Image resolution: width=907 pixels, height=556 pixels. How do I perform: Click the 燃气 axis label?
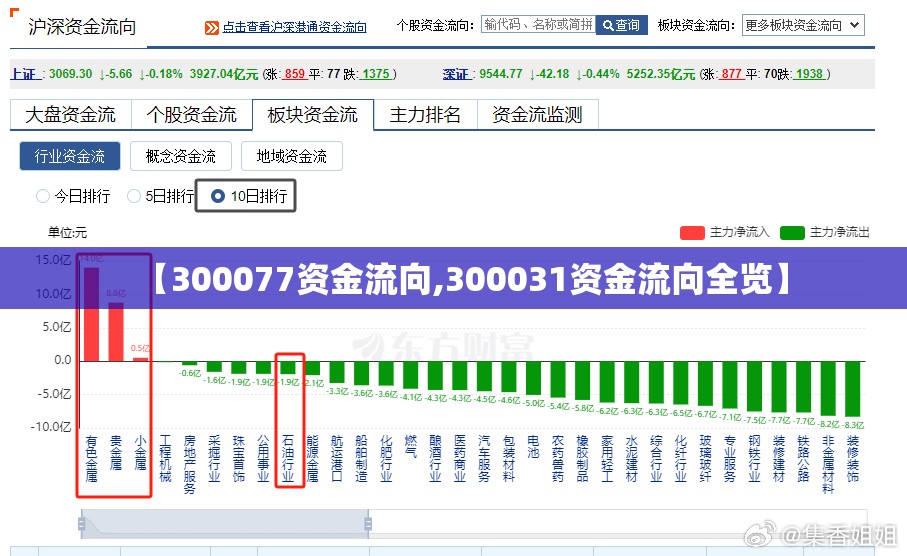(x=411, y=447)
